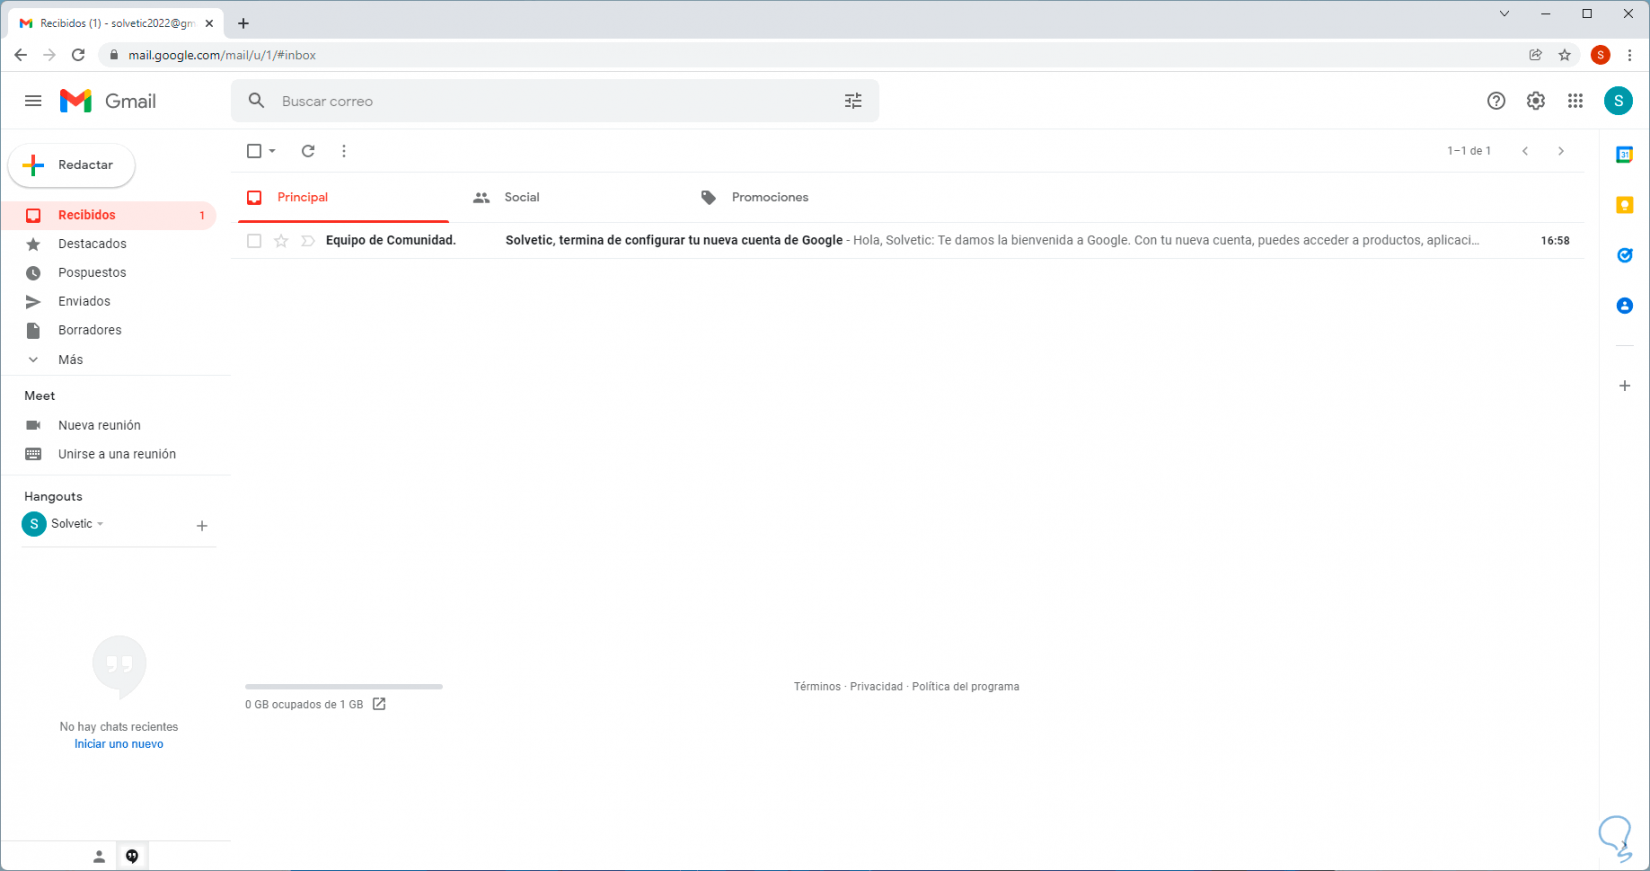Mark the Equipo de Comunidad email as important
Screen dimensions: 1650x871
tap(308, 241)
